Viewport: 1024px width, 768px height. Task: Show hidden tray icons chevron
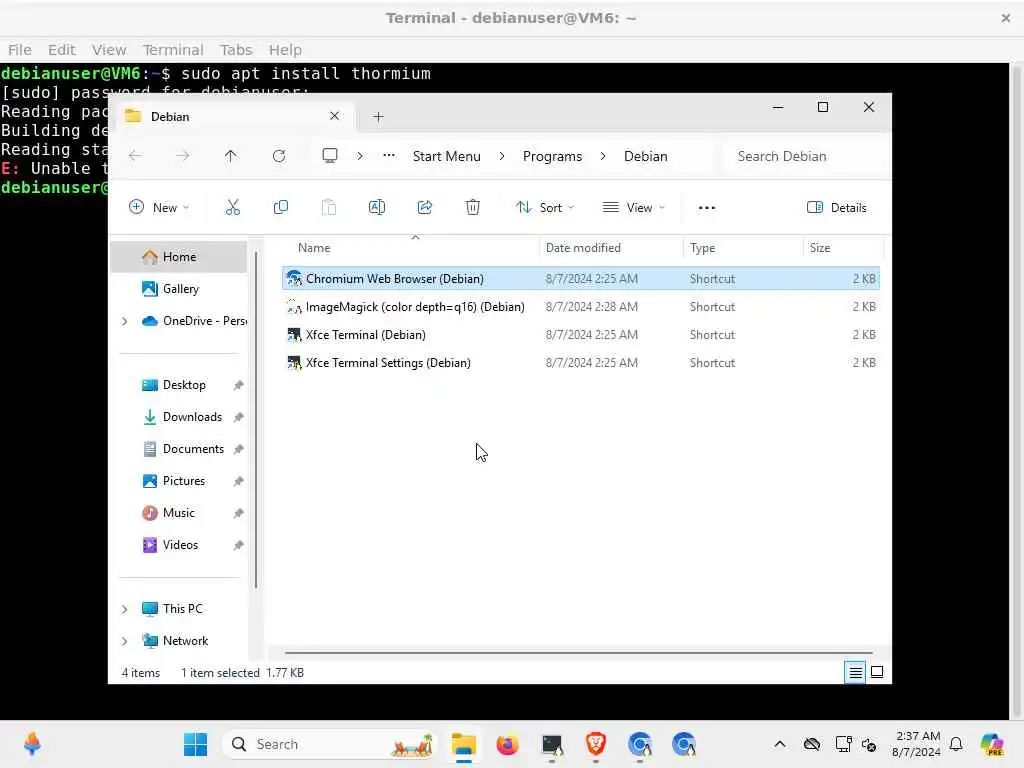[780, 744]
